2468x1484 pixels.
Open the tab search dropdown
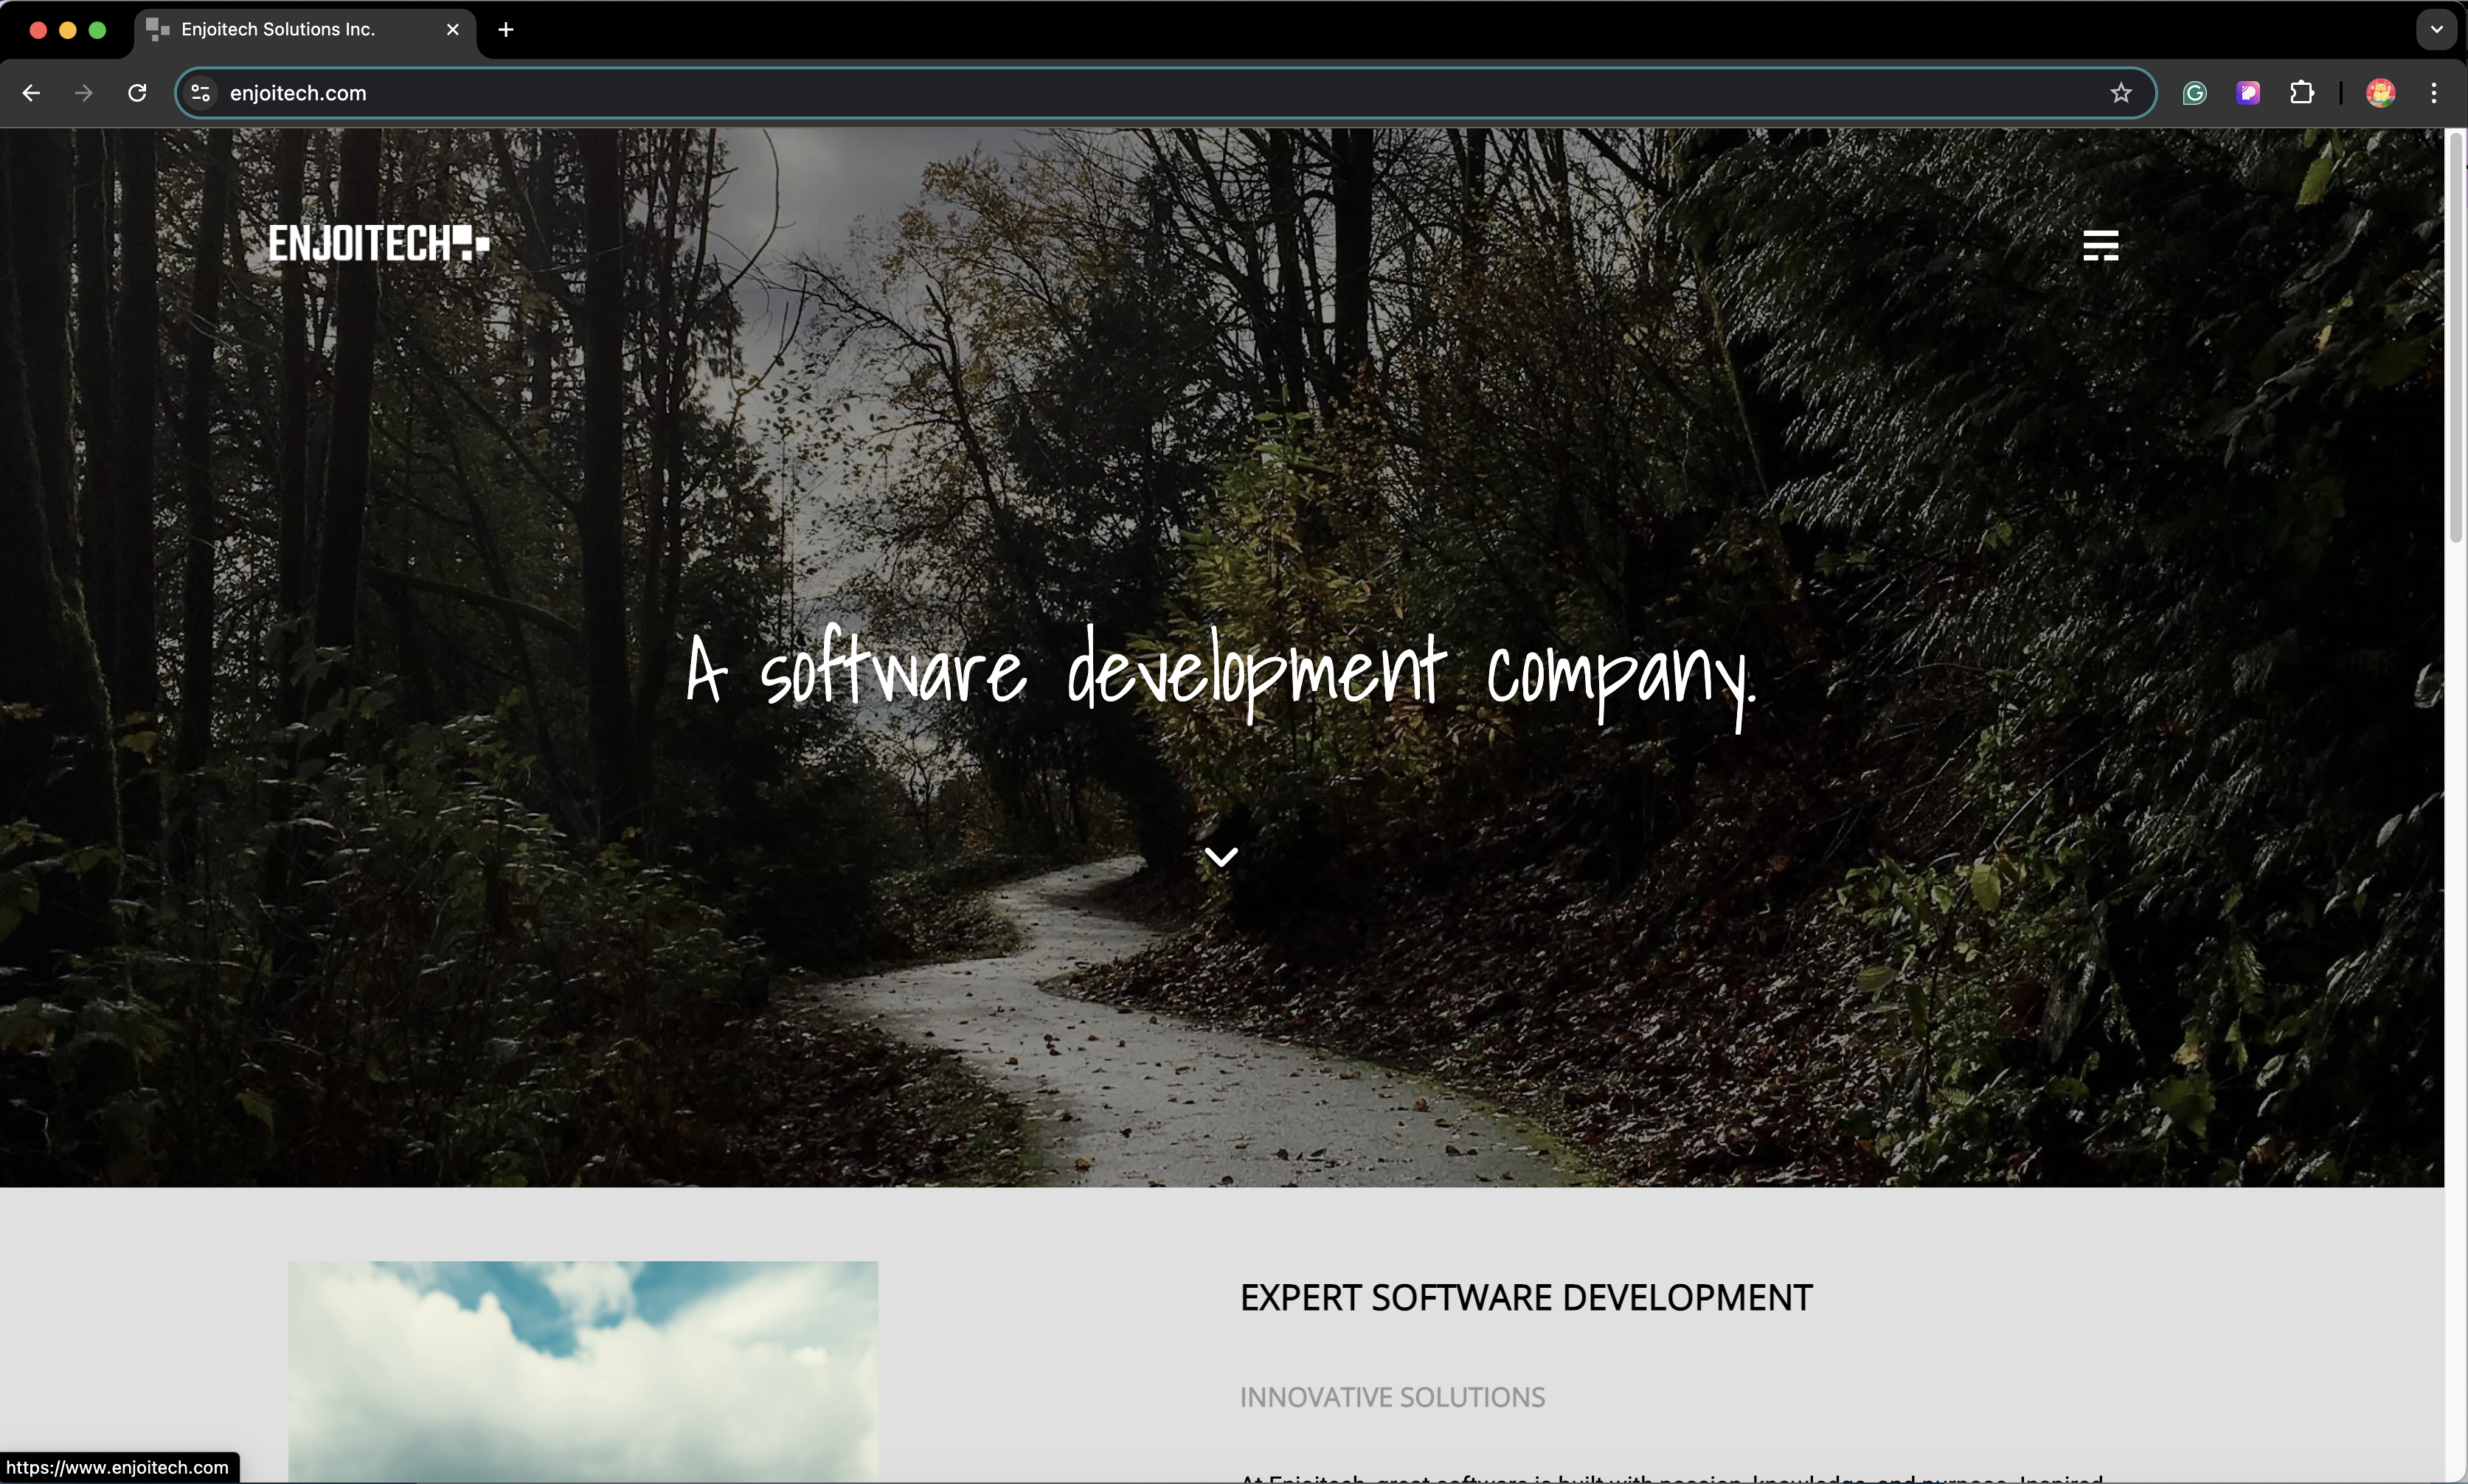click(2436, 30)
